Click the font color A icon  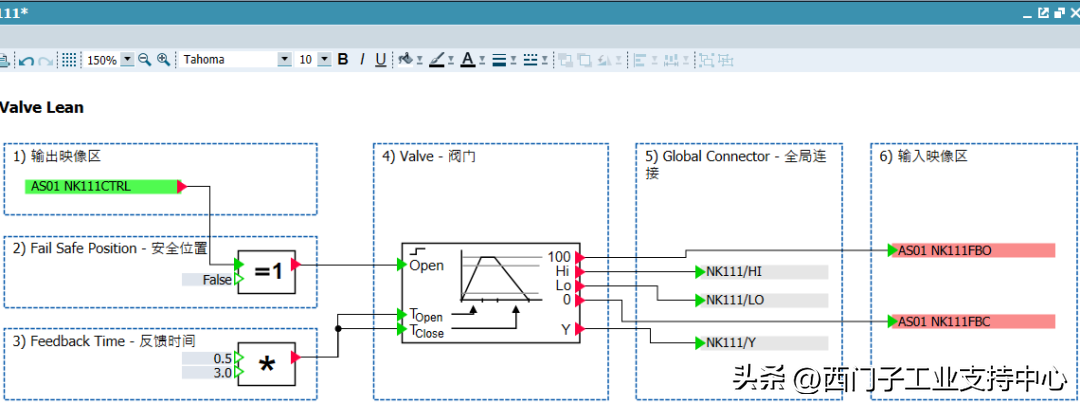(466, 60)
